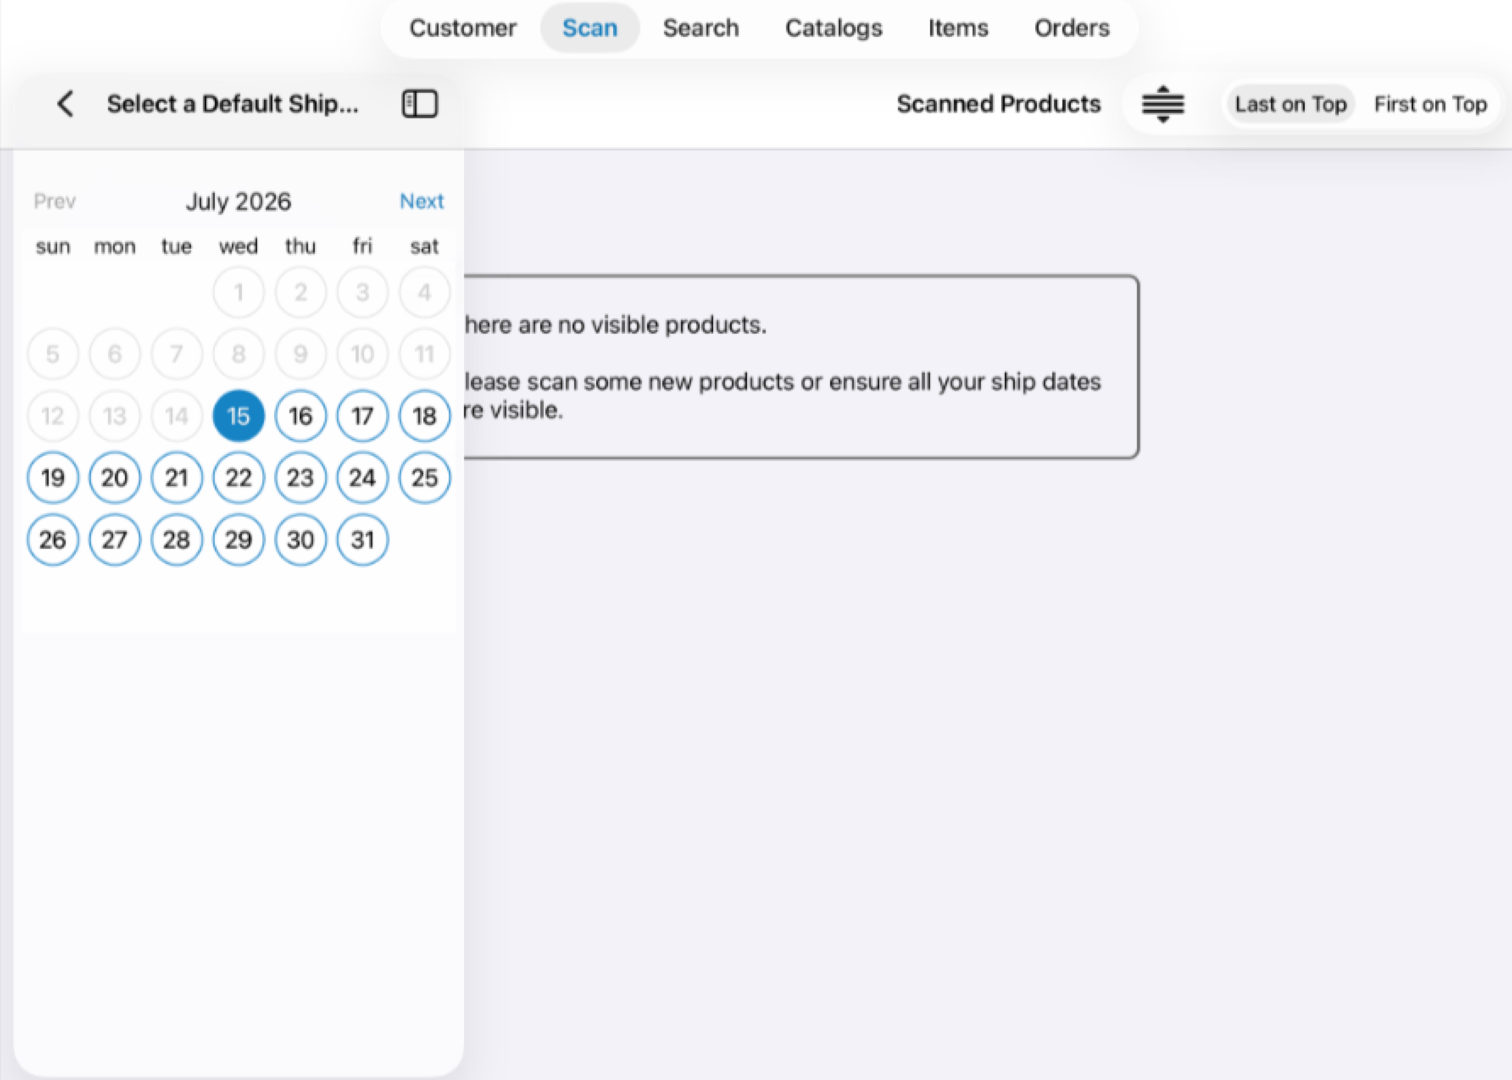
Task: Pick July 25 date
Action: click(424, 478)
